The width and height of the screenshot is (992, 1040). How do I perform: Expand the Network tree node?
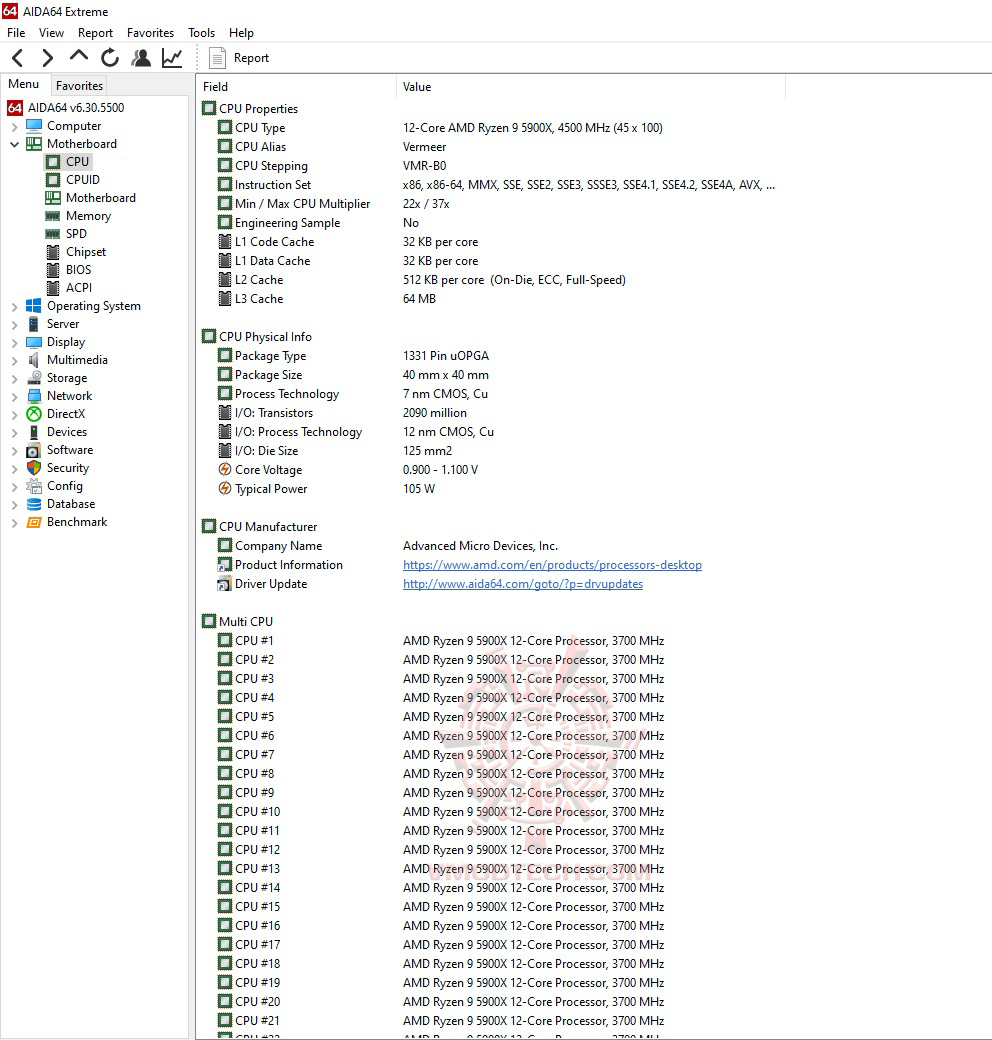pyautogui.click(x=15, y=396)
